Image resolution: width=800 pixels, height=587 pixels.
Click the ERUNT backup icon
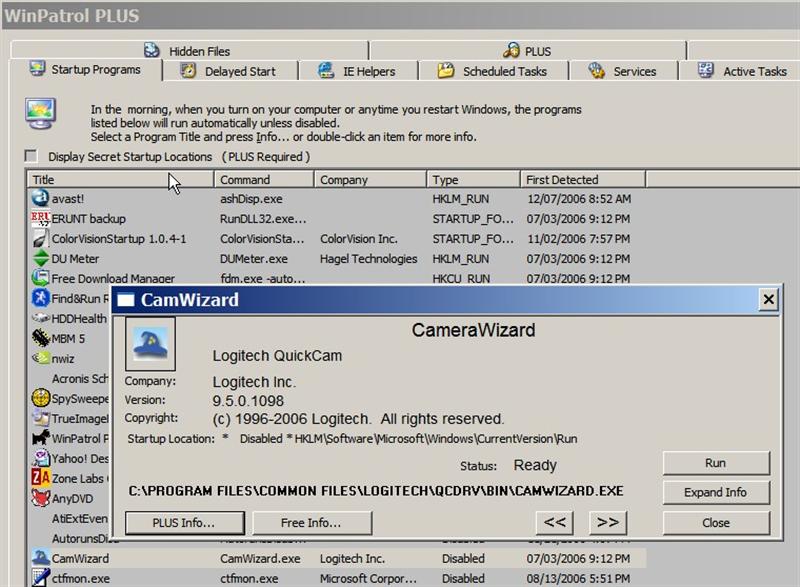(x=40, y=218)
